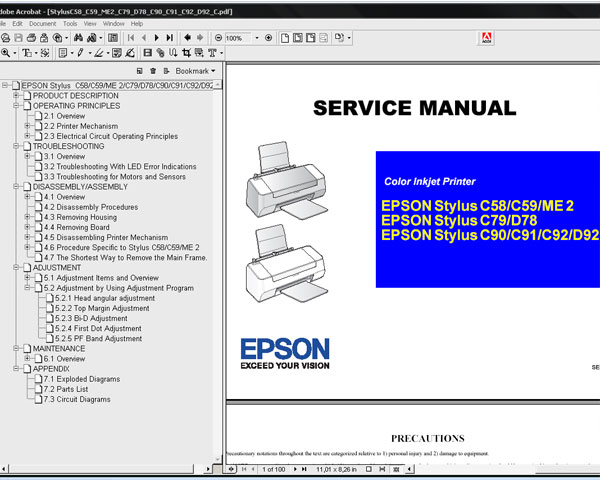Click the Save (floppy disk) icon

[18, 38]
